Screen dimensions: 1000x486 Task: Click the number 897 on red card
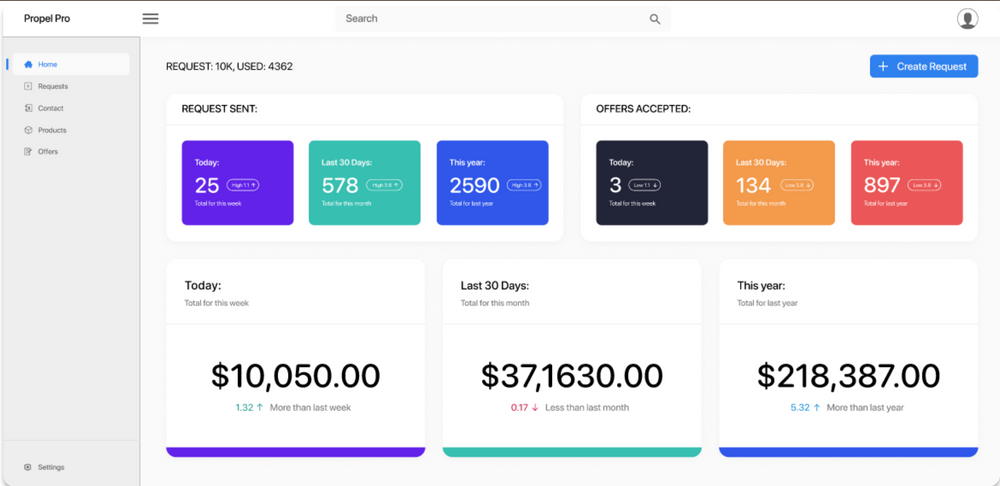click(x=882, y=185)
